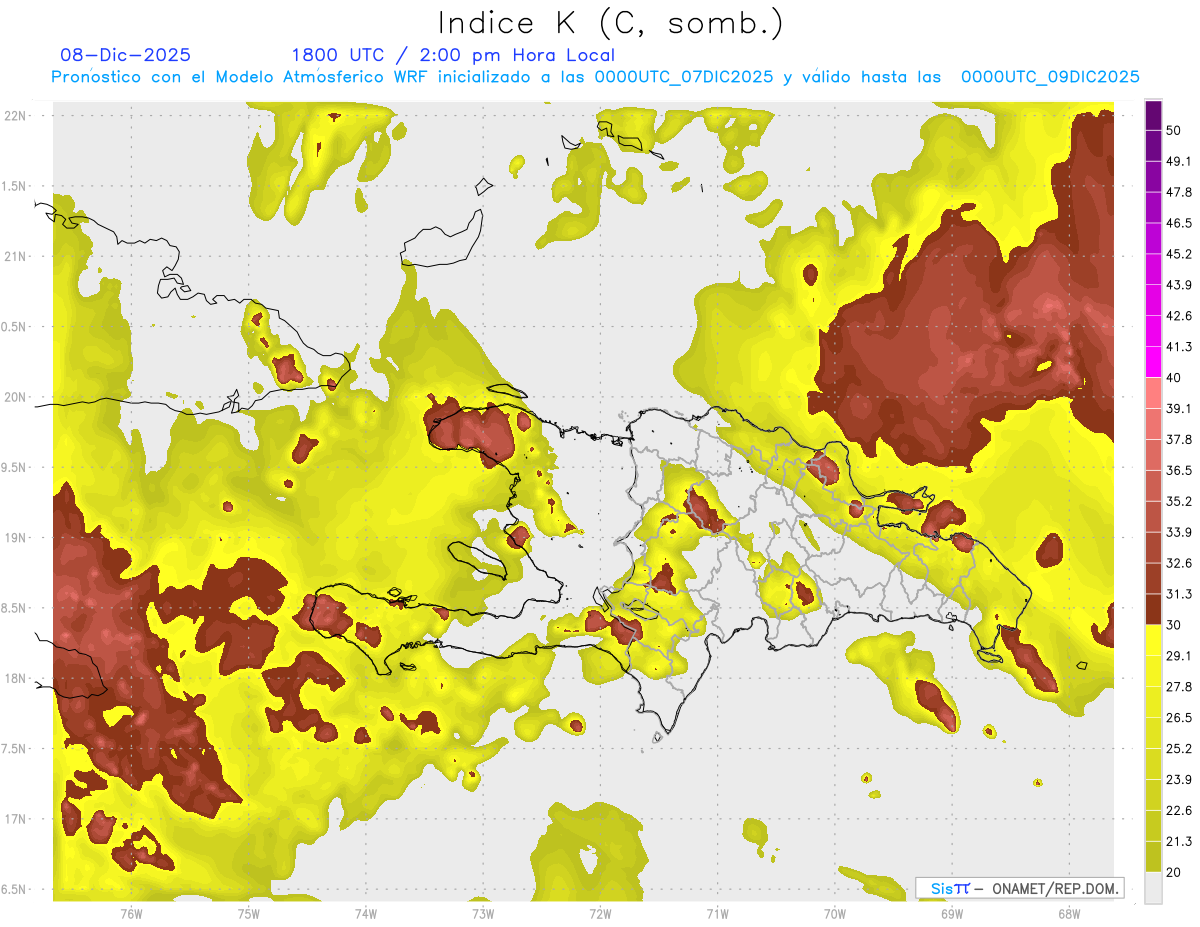Click the '20' colorbar value
1200x927 pixels.
click(1174, 872)
